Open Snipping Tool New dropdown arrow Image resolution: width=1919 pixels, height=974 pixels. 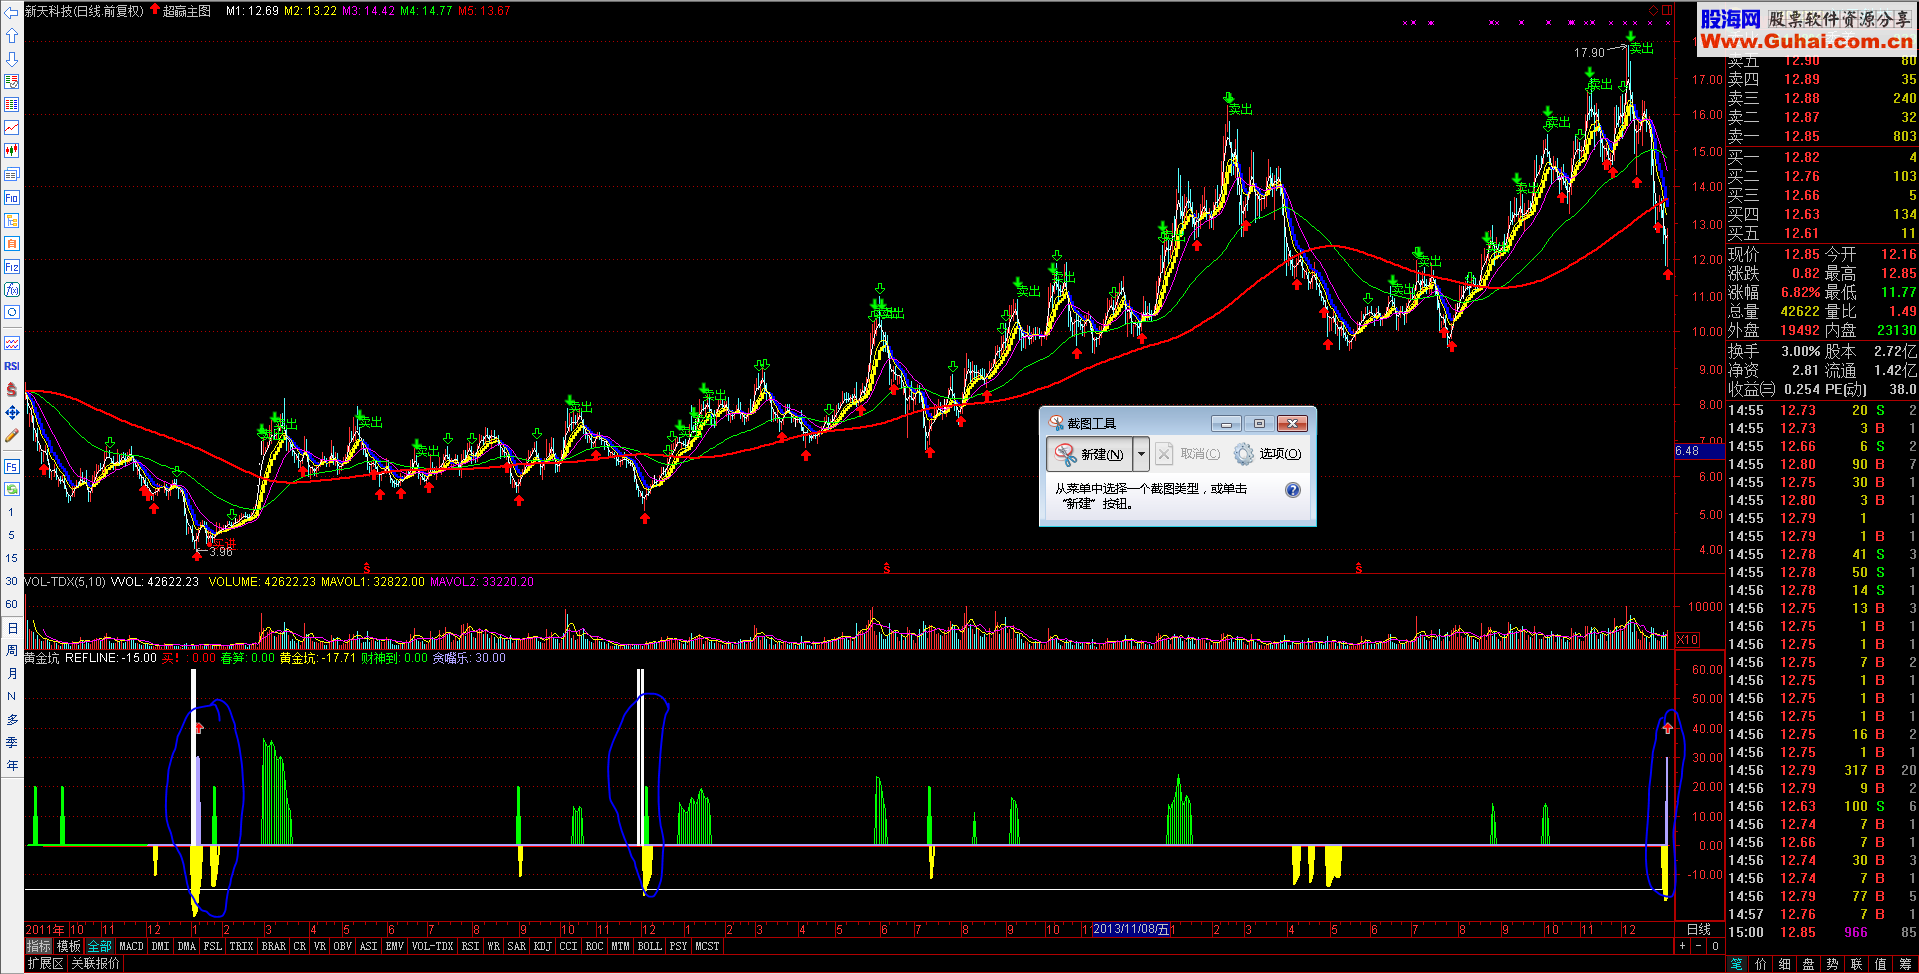click(1141, 454)
